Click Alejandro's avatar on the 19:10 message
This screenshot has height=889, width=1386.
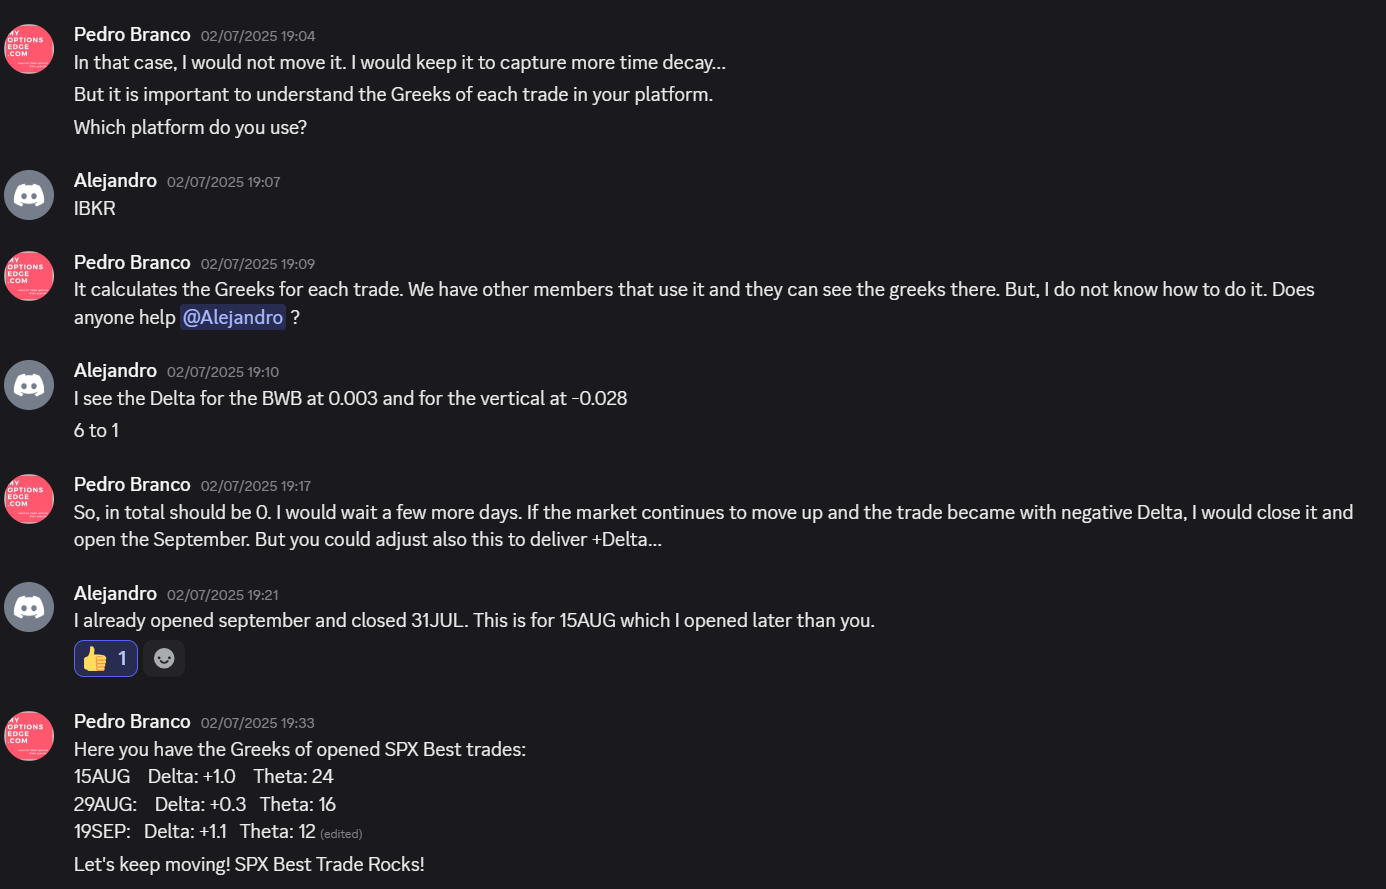(x=29, y=385)
